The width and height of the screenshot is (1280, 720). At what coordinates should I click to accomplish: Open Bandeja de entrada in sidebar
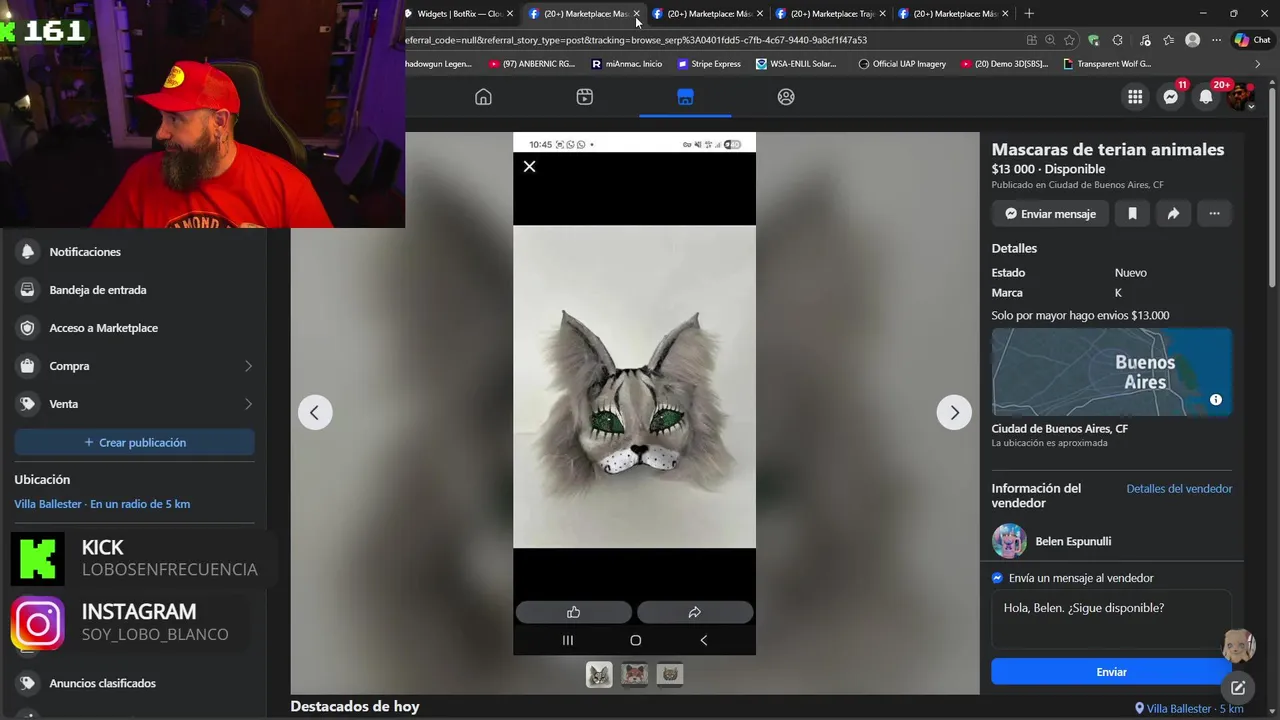tap(134, 290)
